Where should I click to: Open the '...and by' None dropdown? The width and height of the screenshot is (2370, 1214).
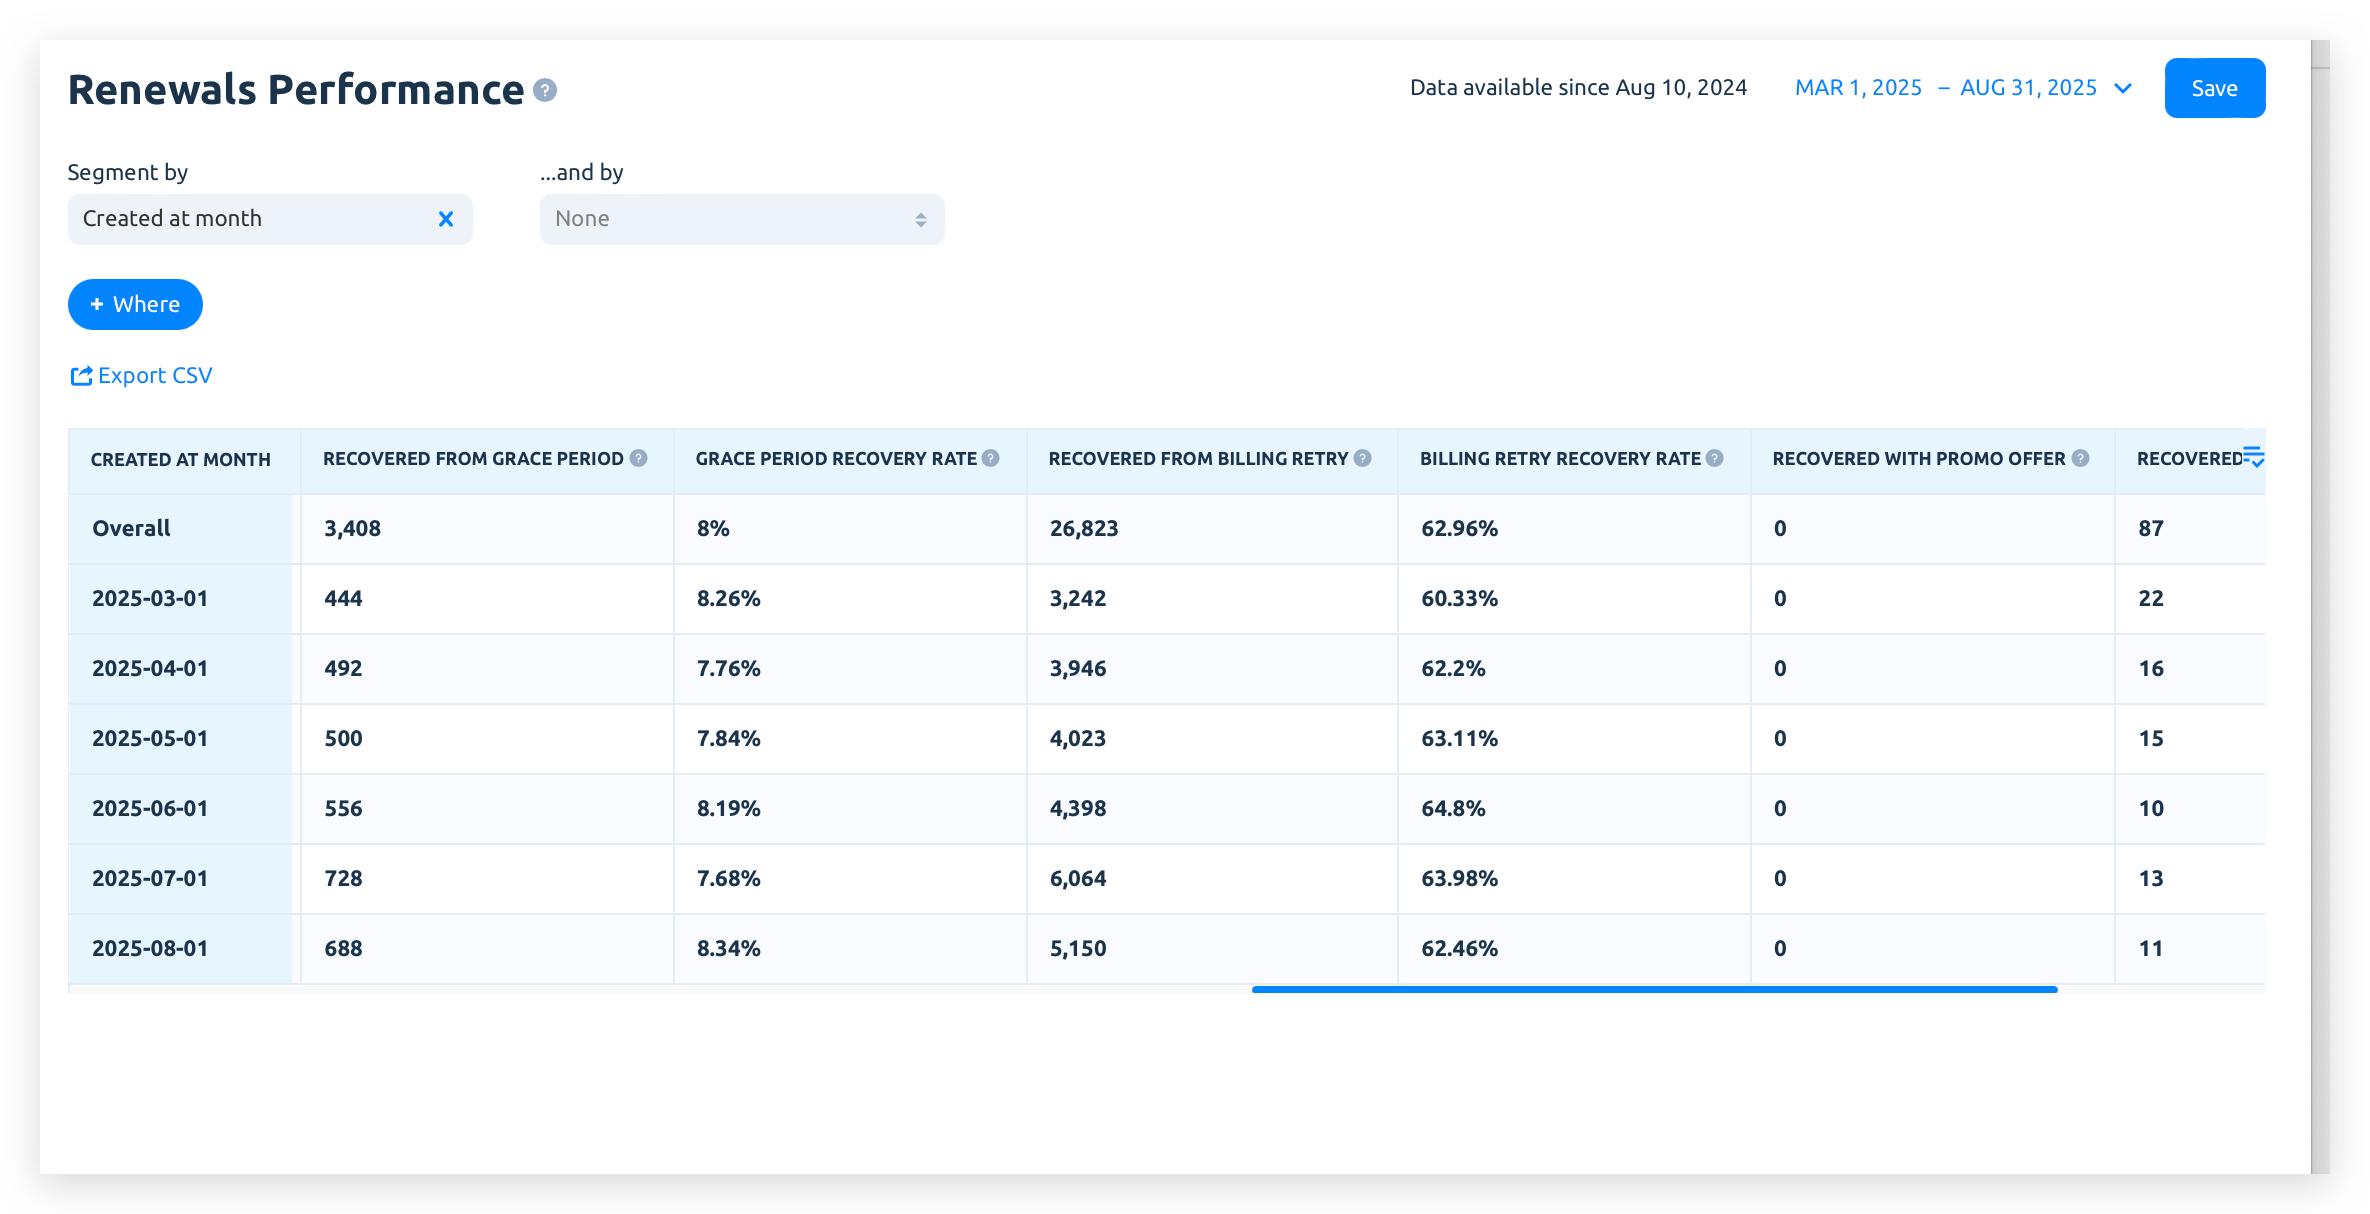coord(741,219)
